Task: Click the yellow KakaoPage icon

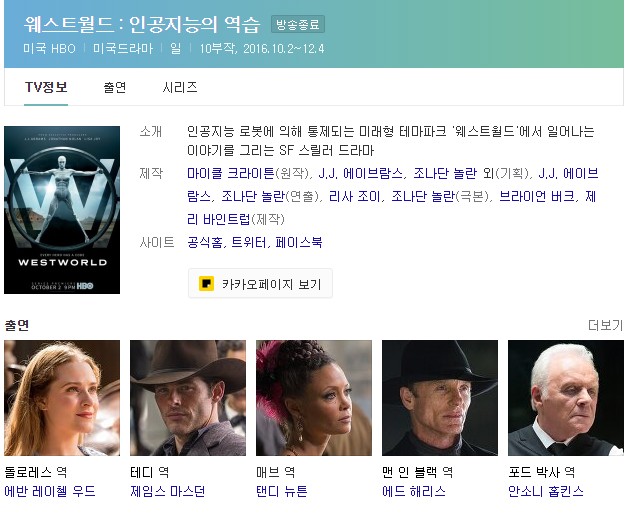Action: point(206,284)
